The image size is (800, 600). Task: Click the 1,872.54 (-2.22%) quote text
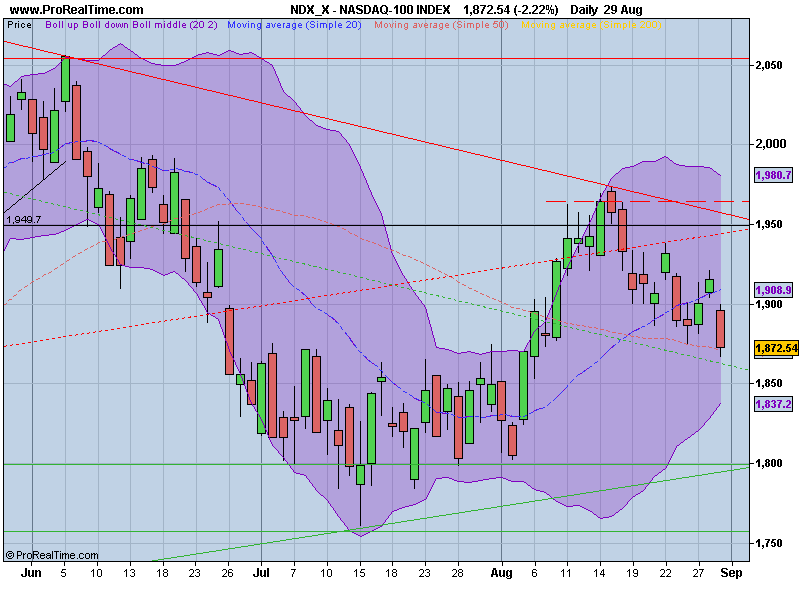510,9
